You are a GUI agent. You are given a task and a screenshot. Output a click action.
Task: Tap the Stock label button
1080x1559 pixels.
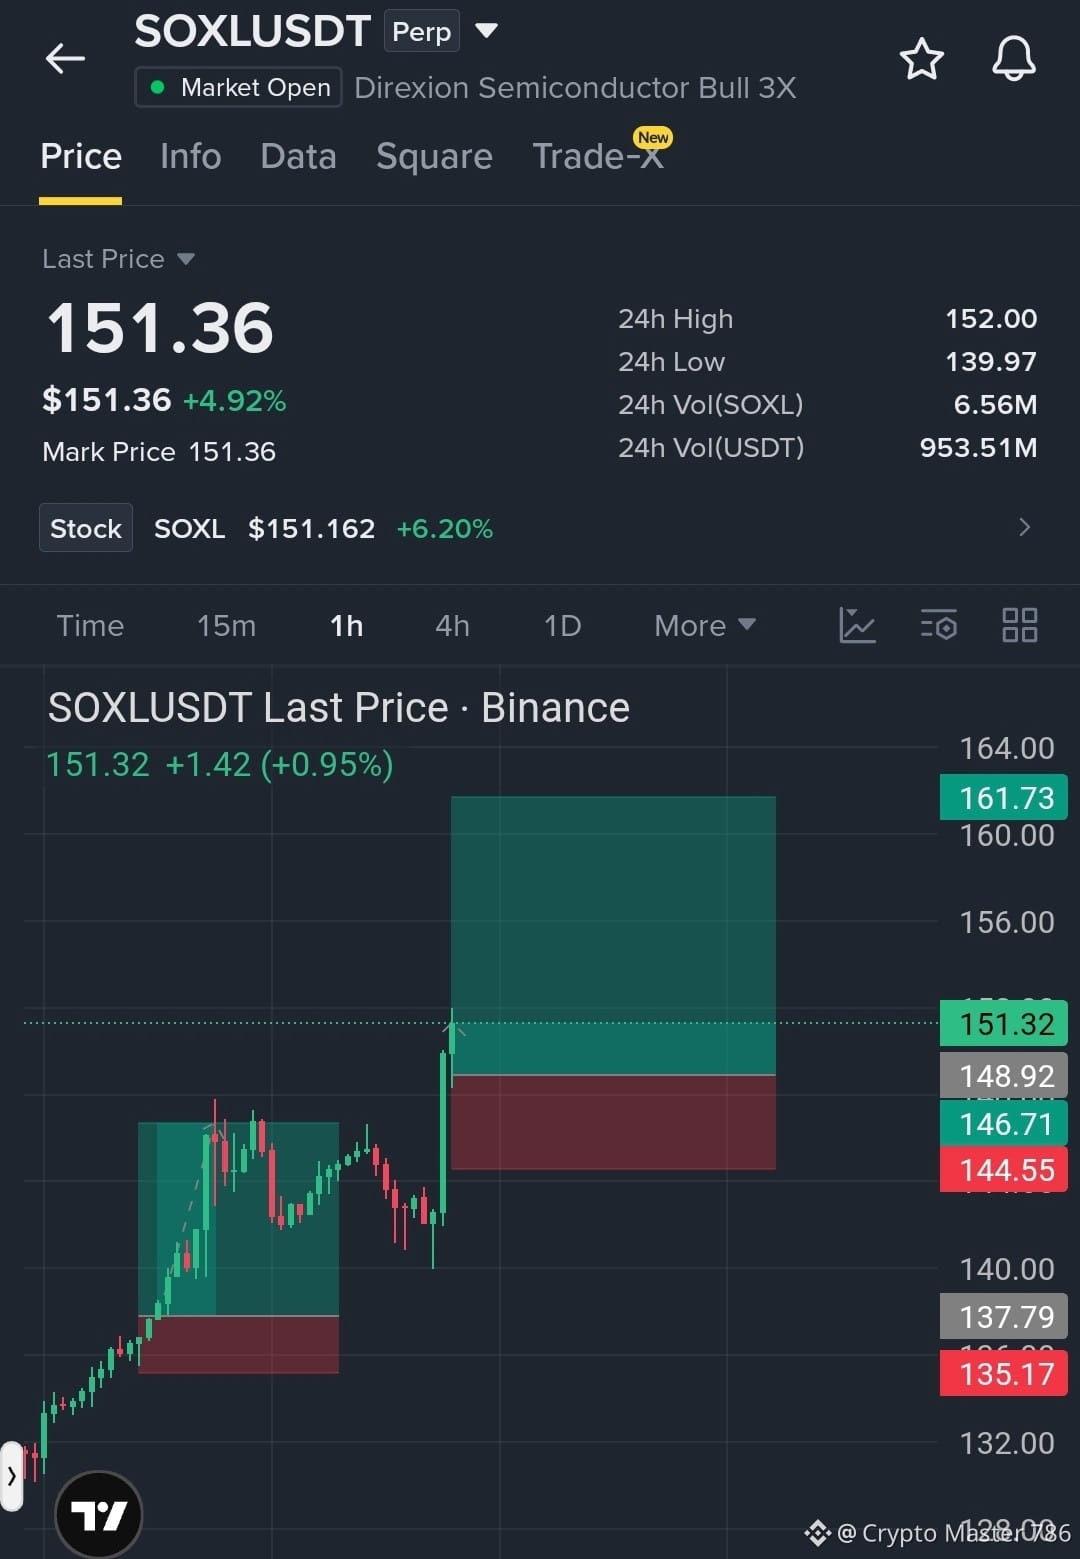click(86, 528)
